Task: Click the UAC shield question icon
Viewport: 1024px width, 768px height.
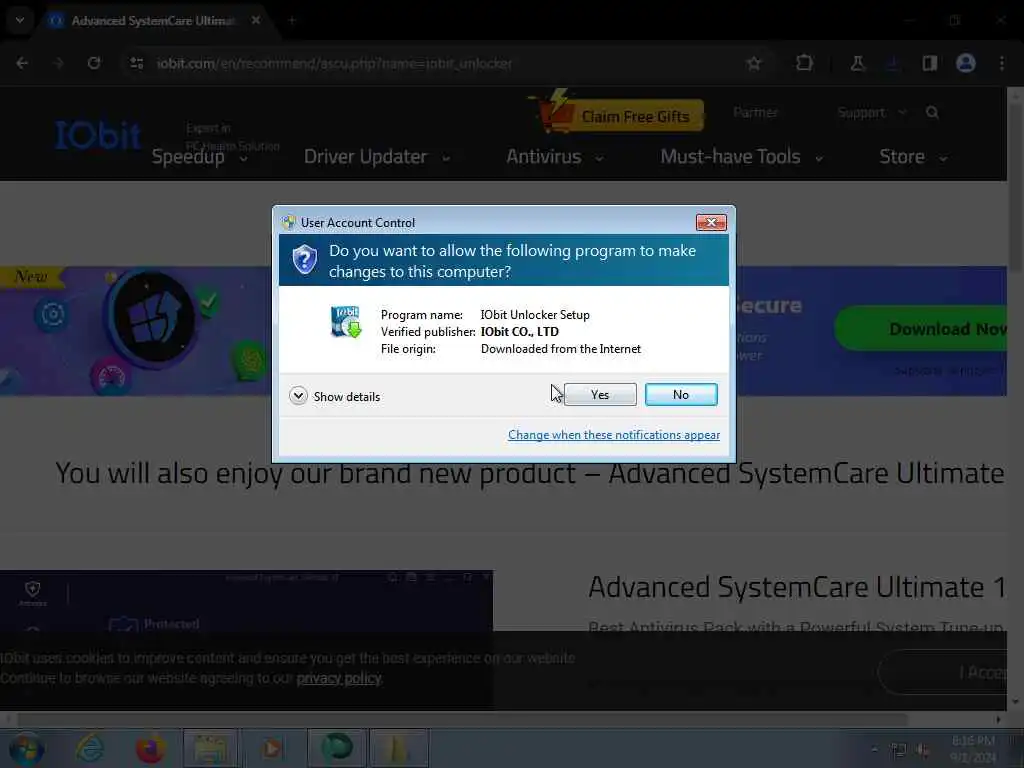Action: 304,260
